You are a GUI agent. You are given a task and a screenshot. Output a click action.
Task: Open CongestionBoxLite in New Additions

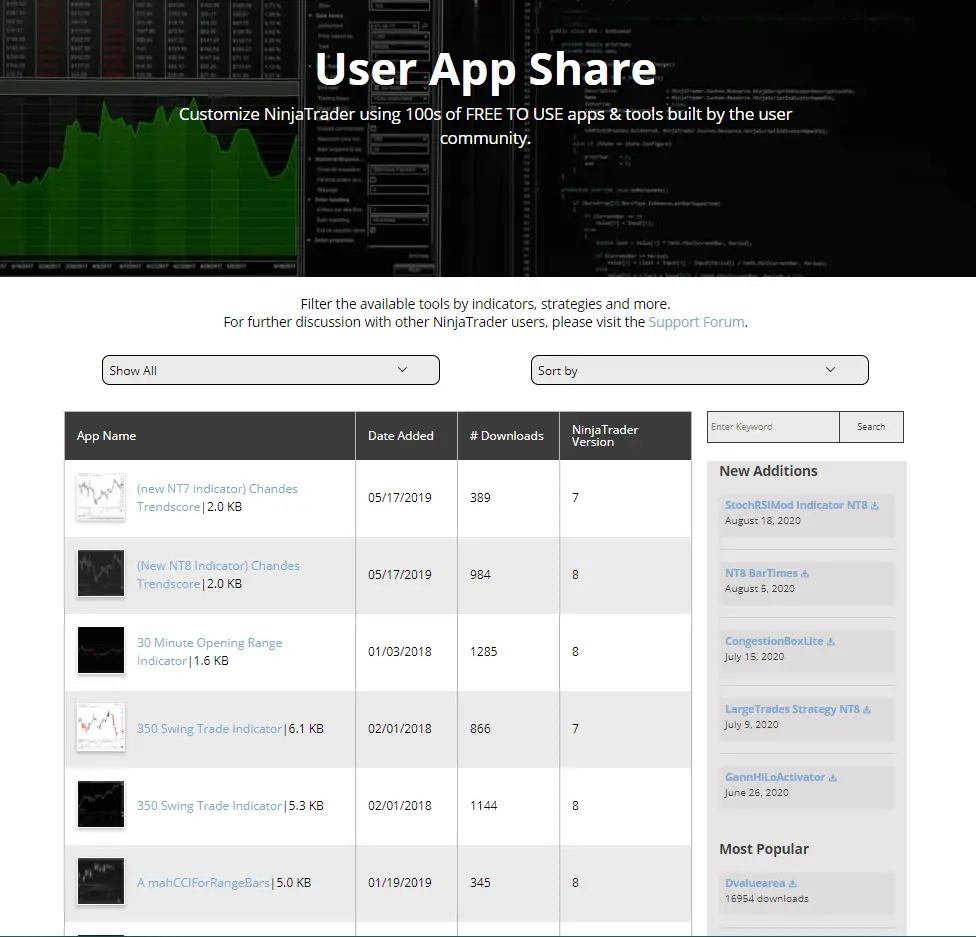click(x=774, y=641)
